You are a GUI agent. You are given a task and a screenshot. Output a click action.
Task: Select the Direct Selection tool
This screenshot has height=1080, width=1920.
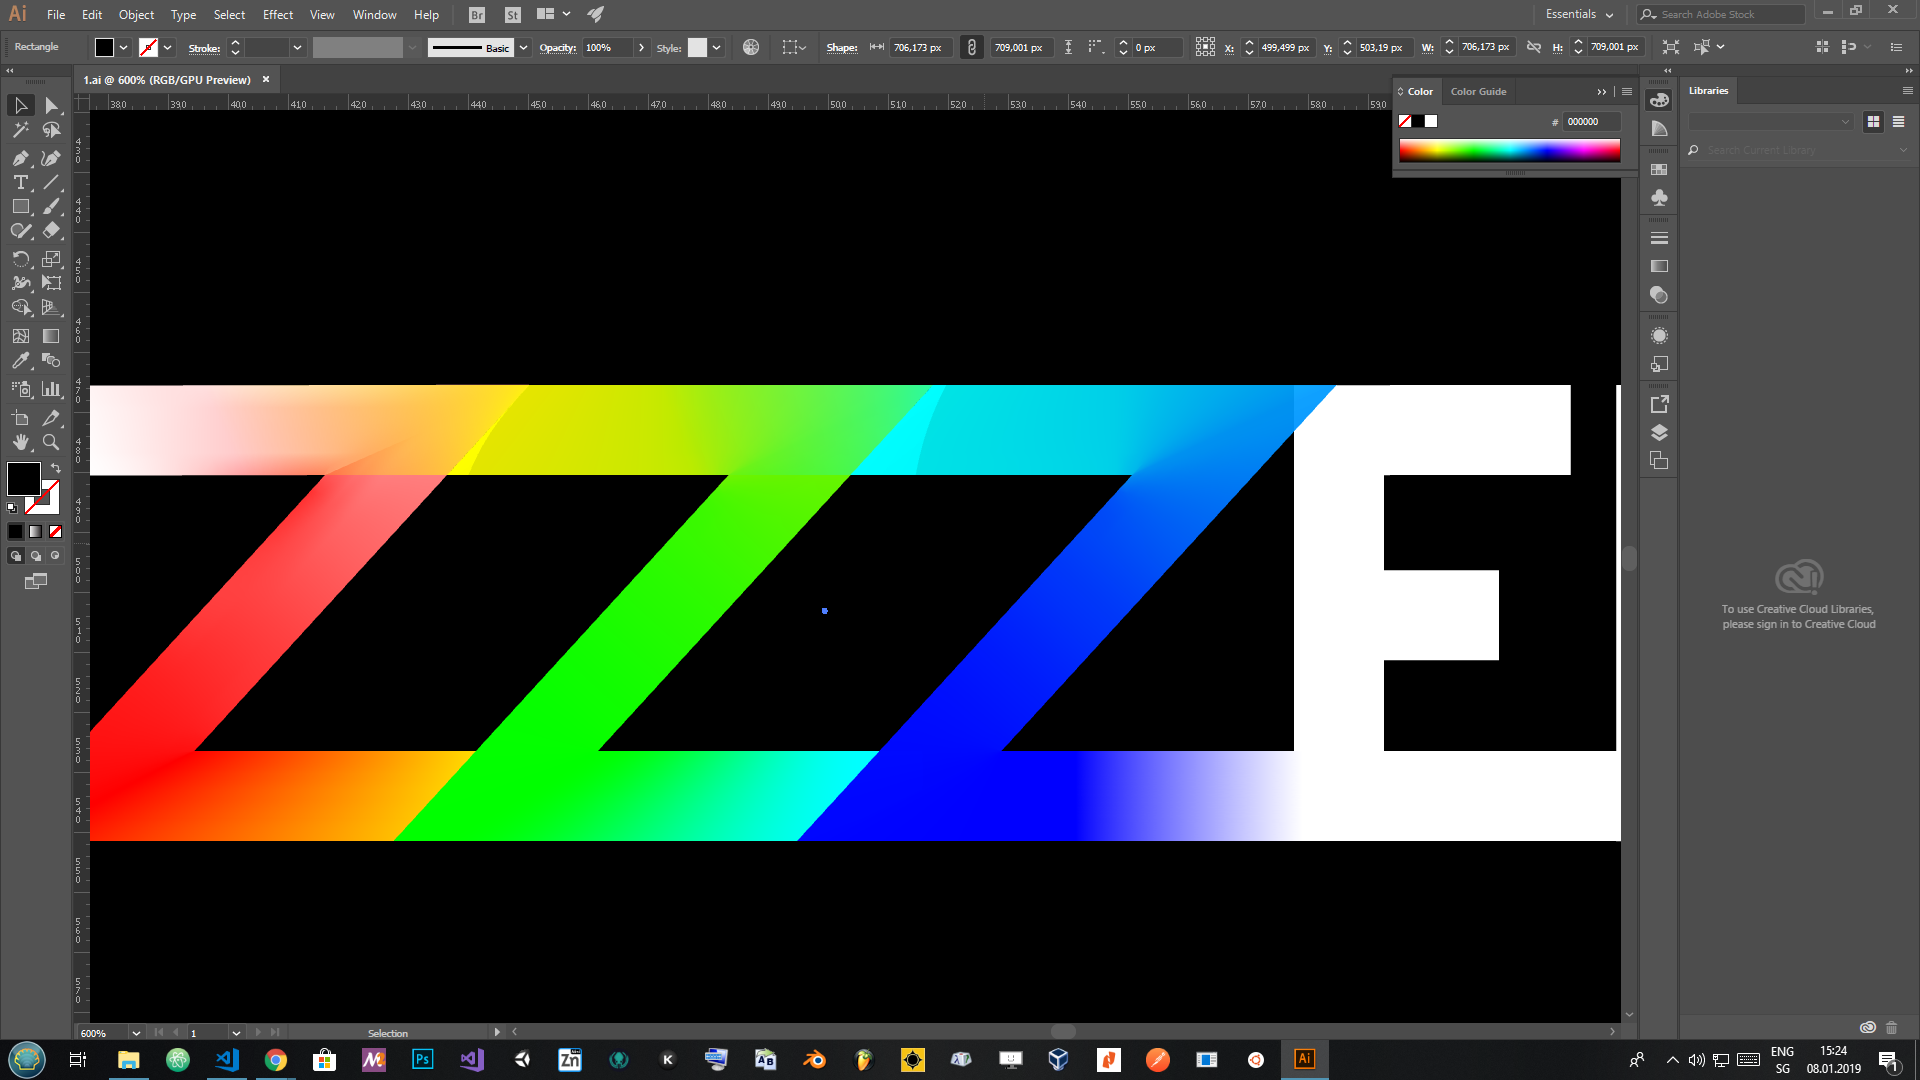coord(51,105)
